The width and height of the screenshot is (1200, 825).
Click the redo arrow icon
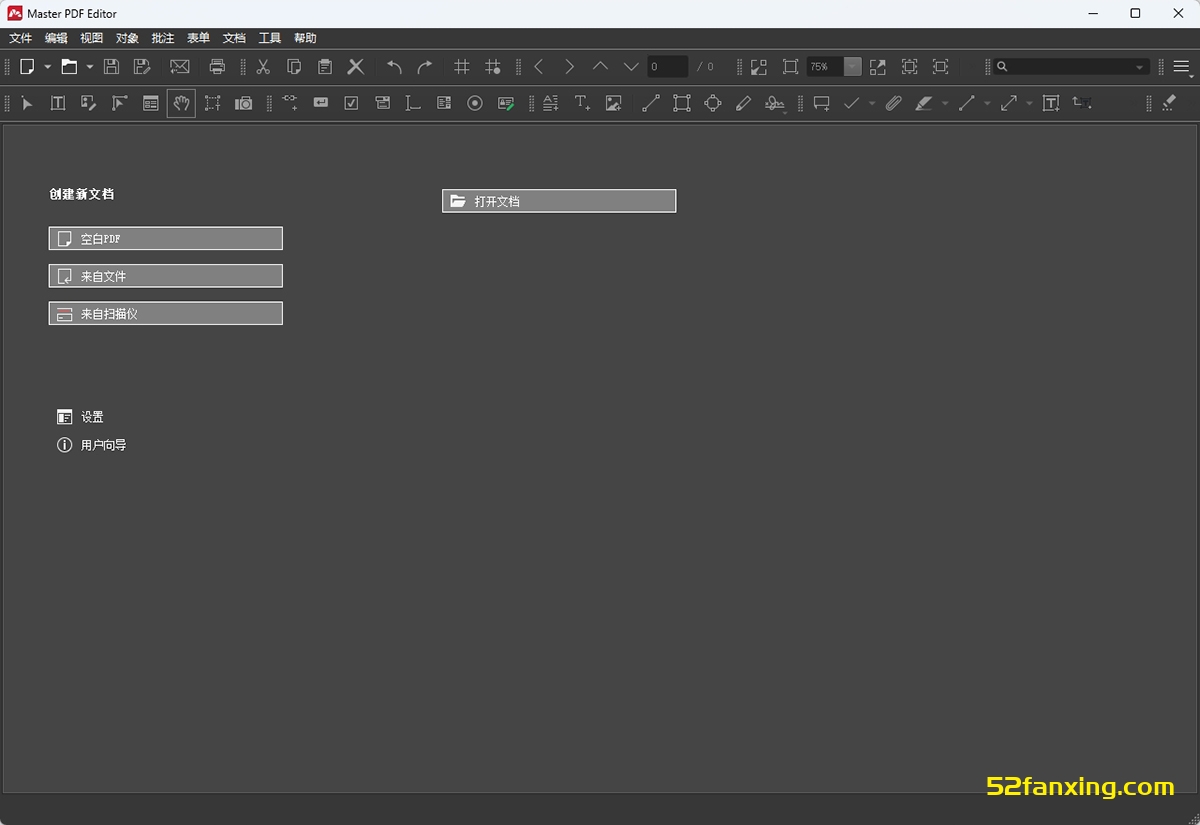point(425,67)
